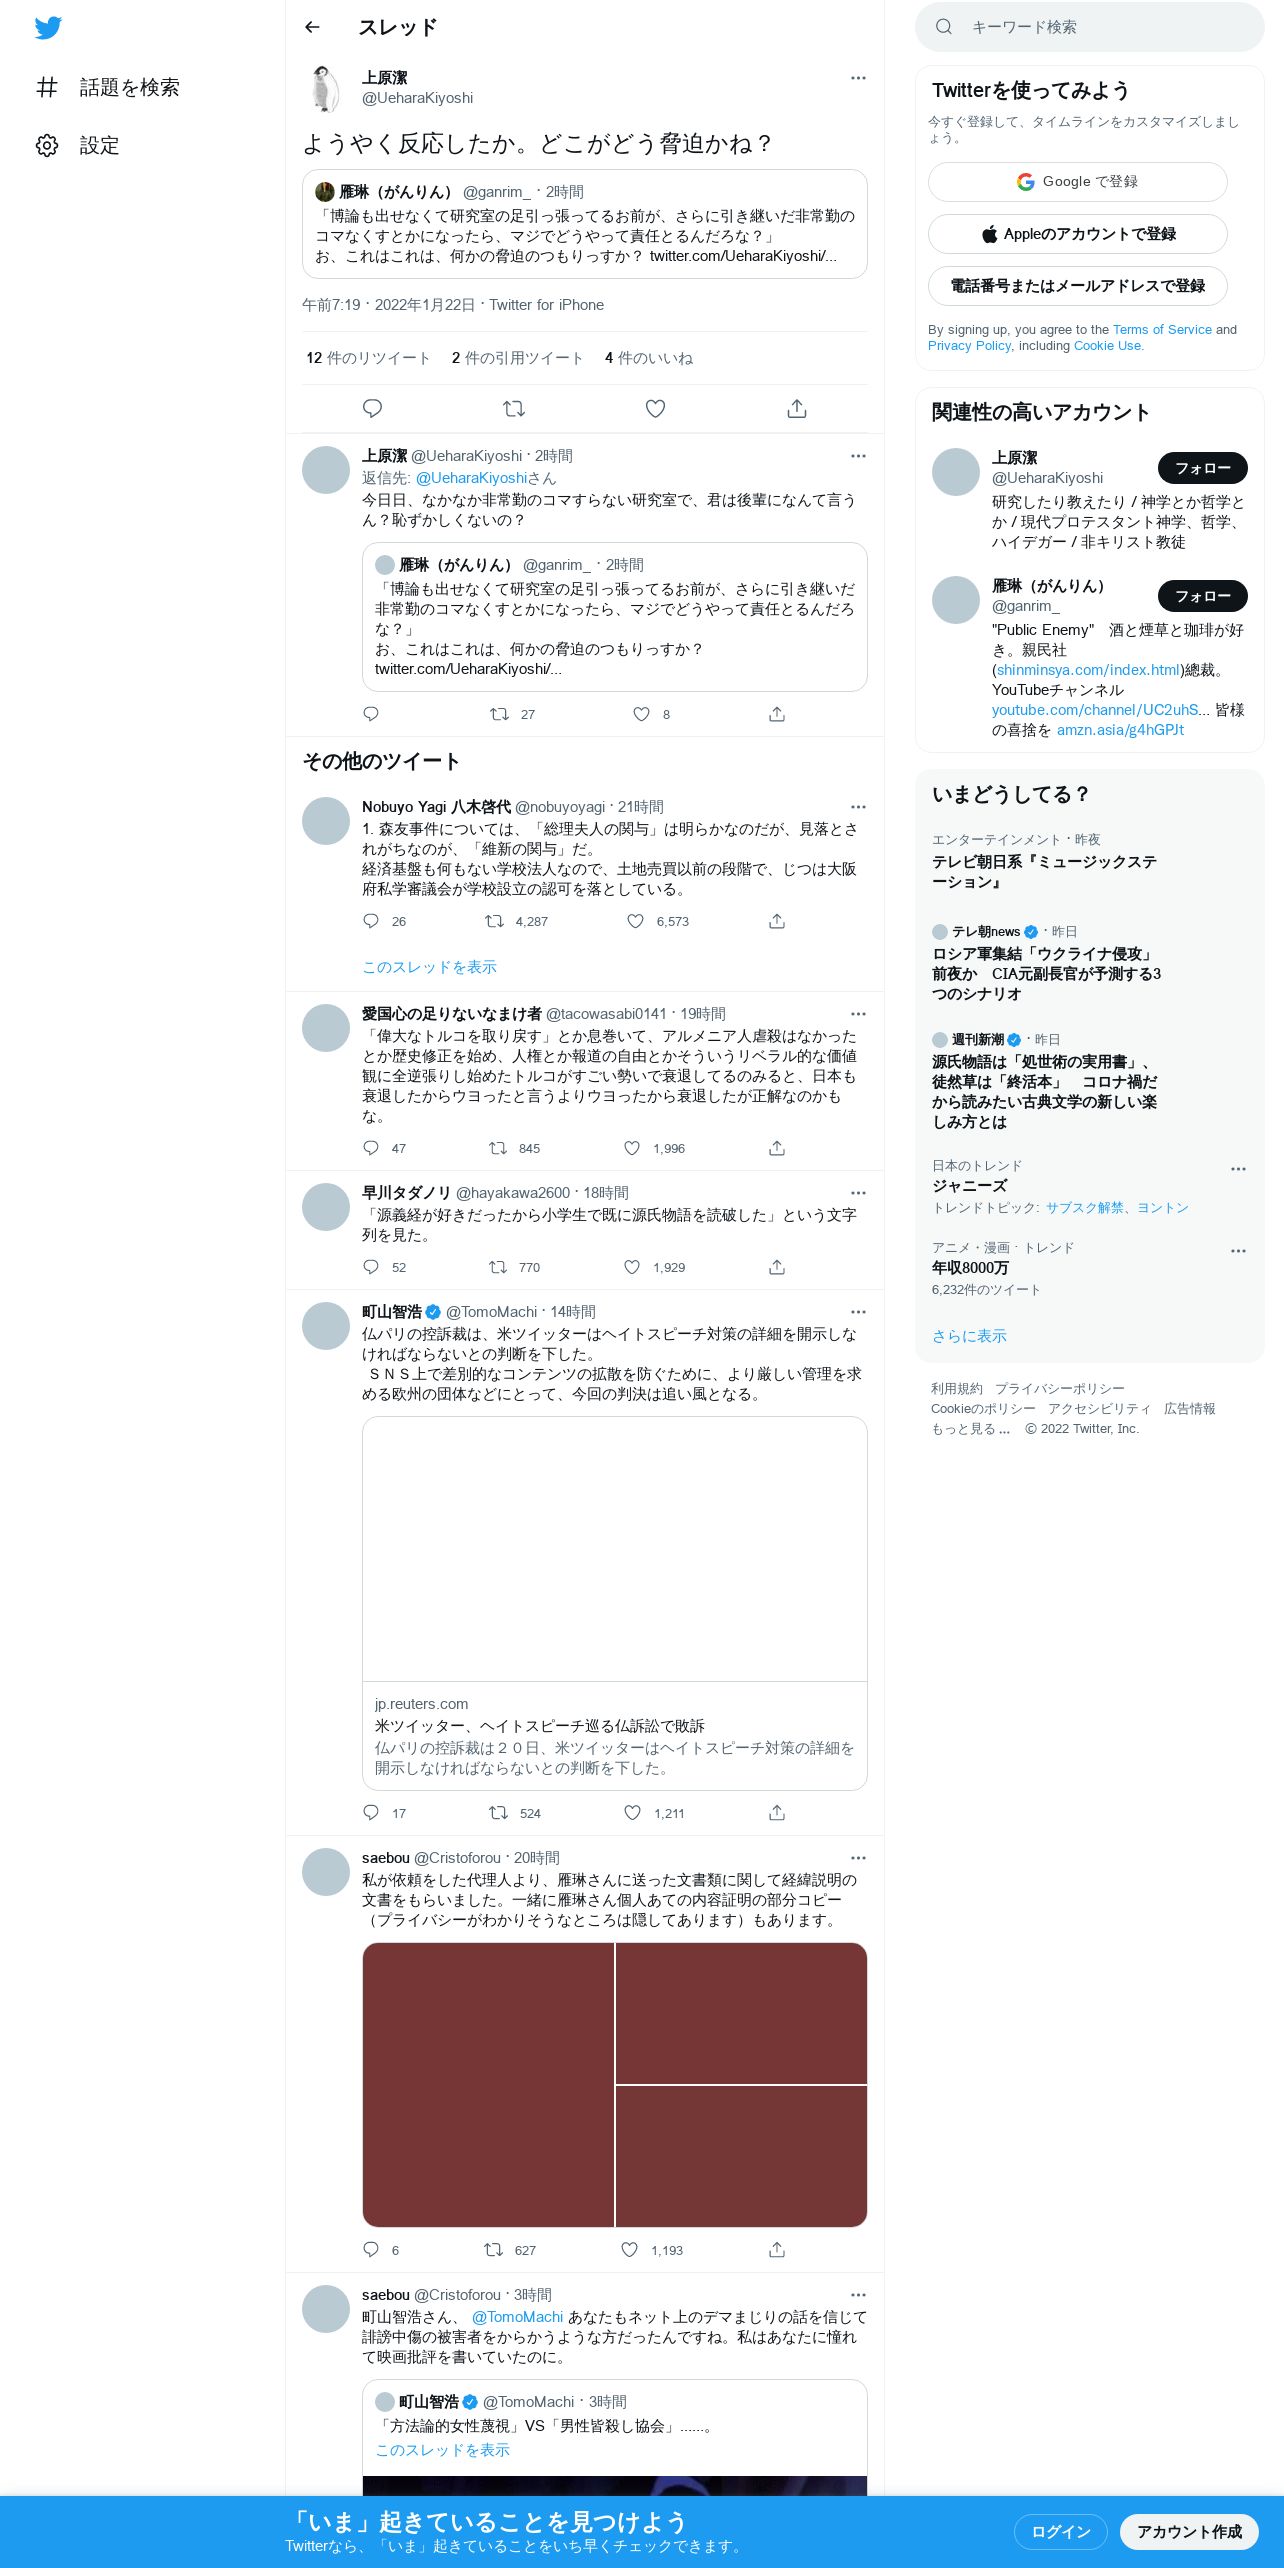Share the 町山智浩 reuters tweet
1284x2568 pixels.
(777, 1813)
